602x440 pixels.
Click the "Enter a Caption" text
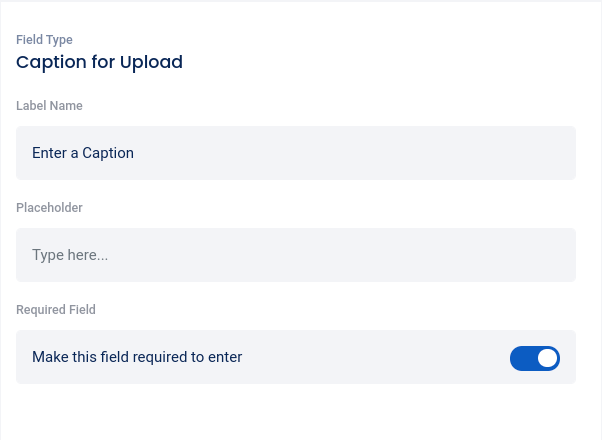click(x=83, y=153)
